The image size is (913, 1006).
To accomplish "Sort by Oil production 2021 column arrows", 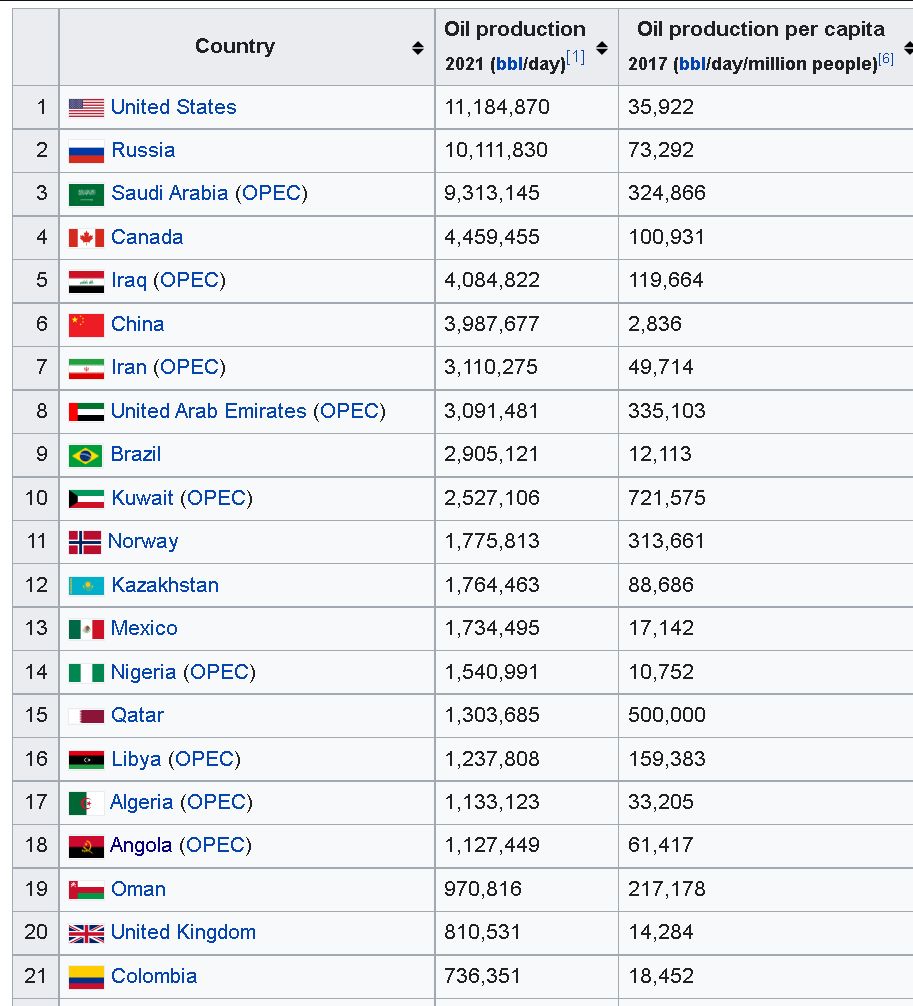I will (601, 48).
